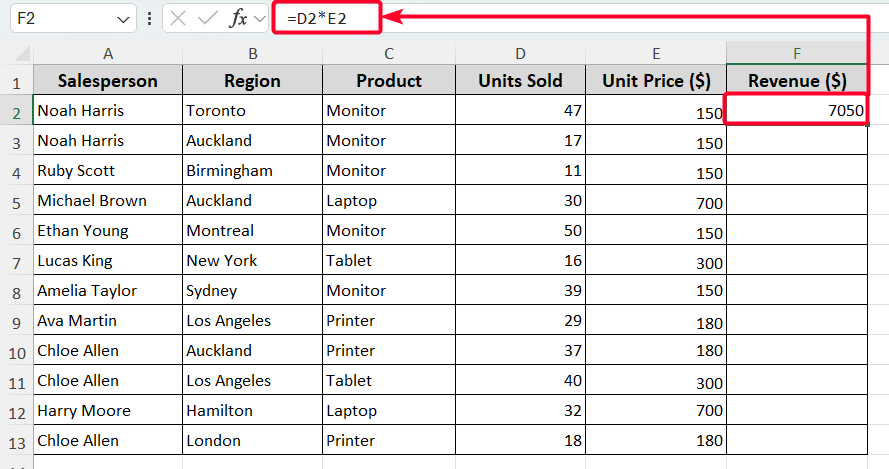Image resolution: width=889 pixels, height=469 pixels.
Task: Select column F header
Action: [797, 53]
